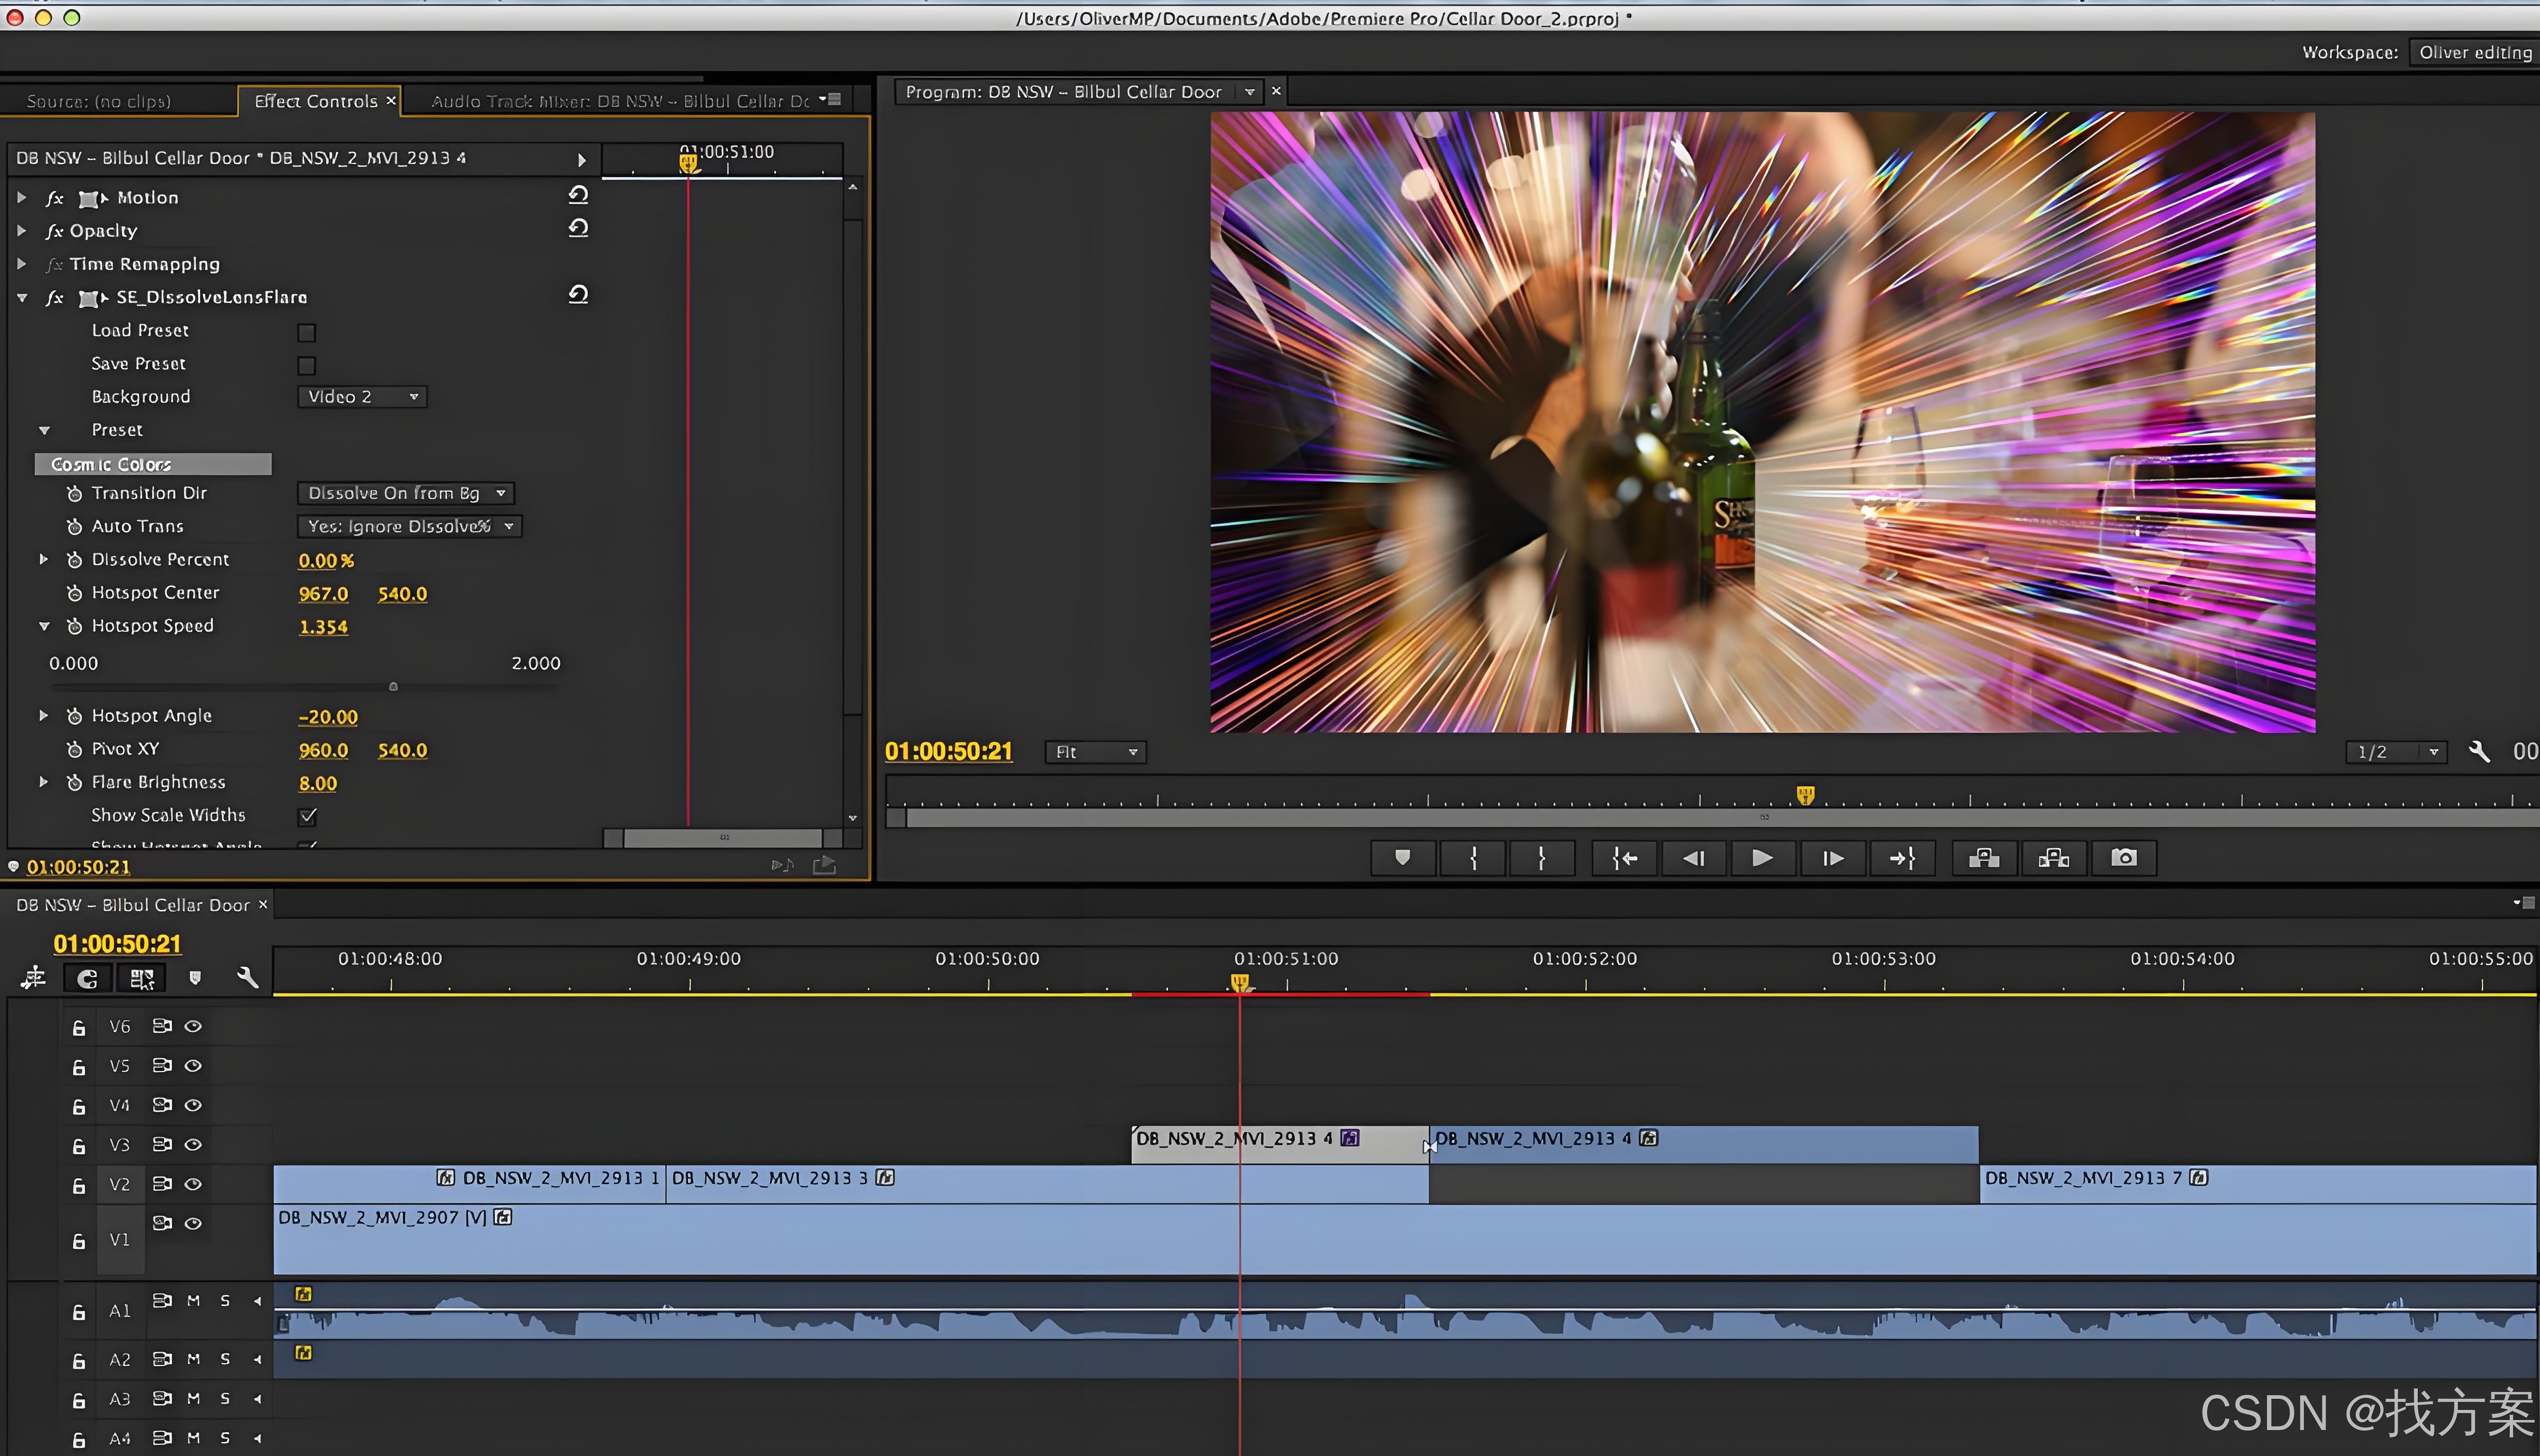Open the Transition Dir dropdown
2540x1456 pixels.
click(x=406, y=493)
